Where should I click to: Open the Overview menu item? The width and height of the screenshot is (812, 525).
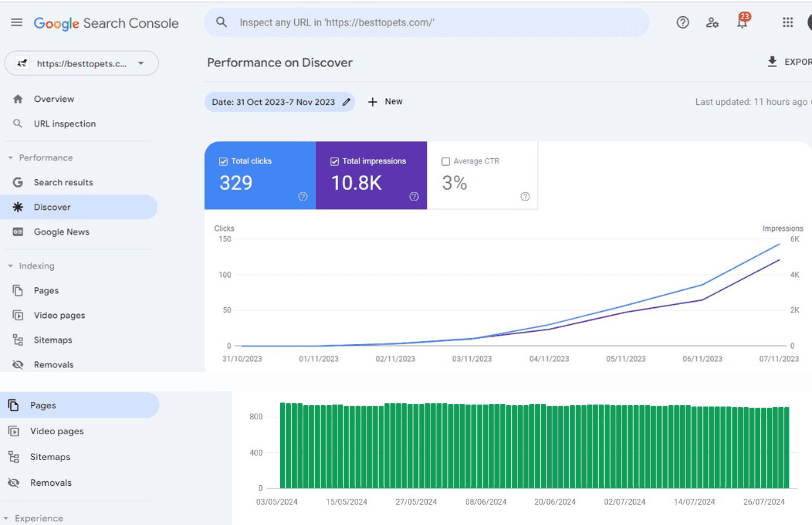point(79,99)
